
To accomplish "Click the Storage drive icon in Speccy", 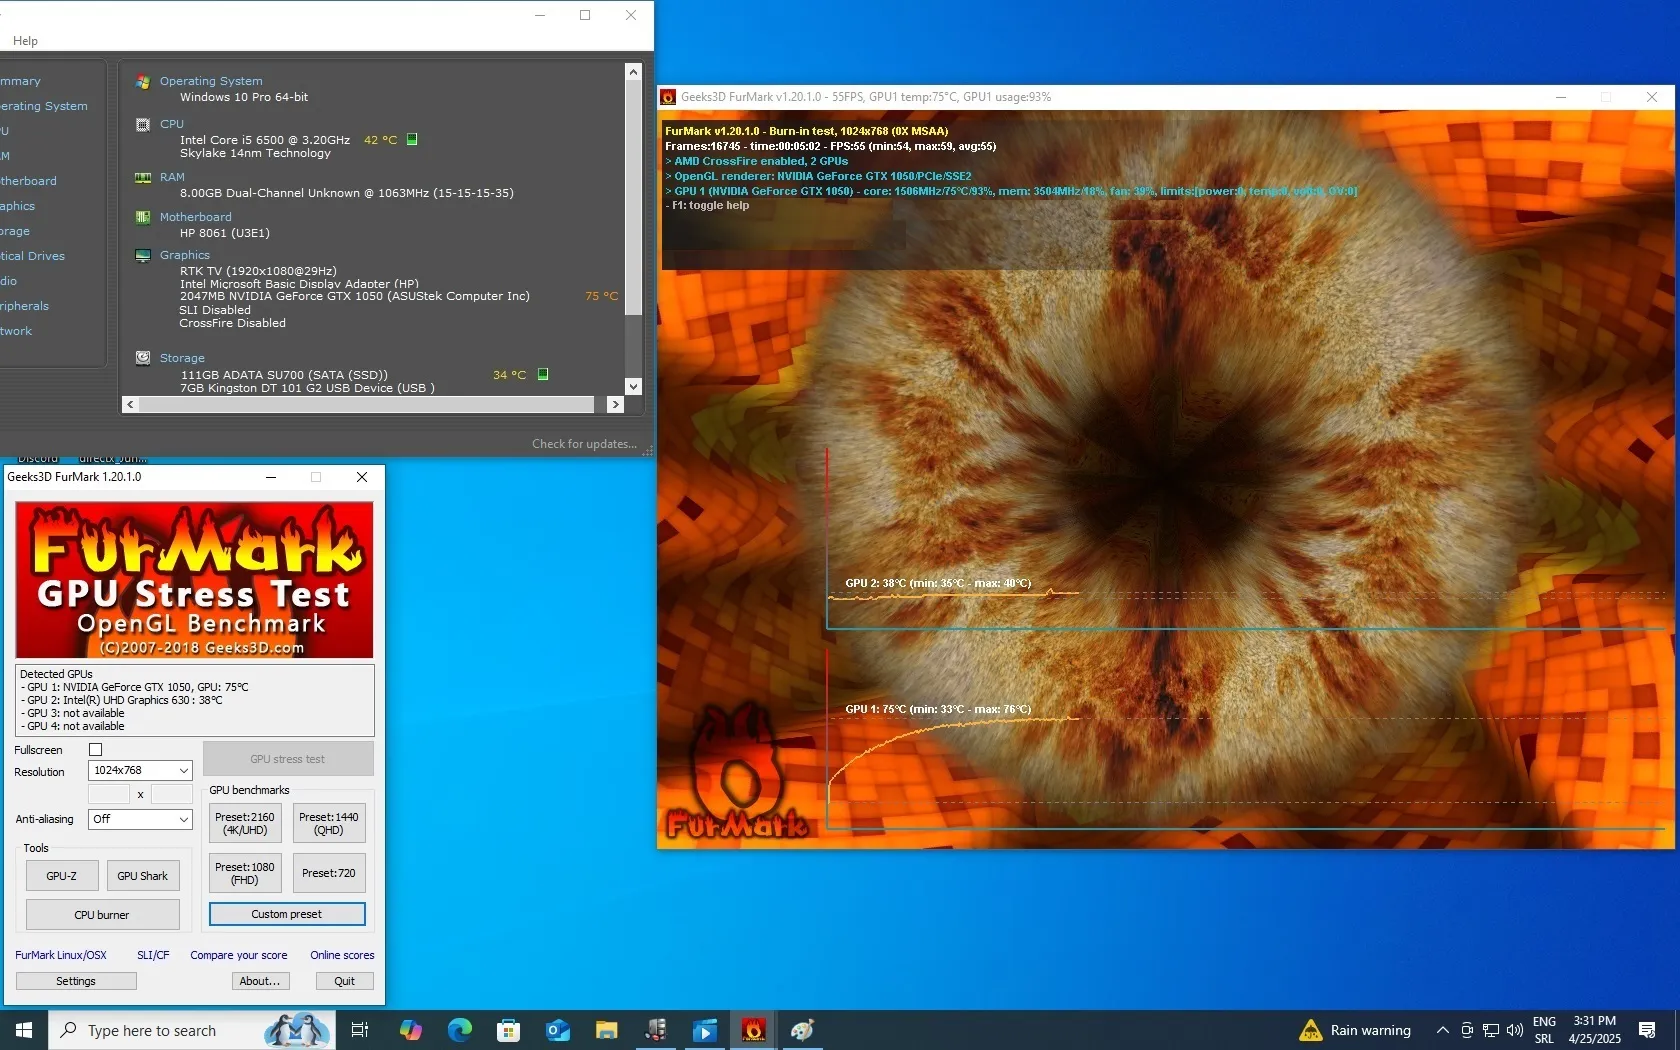I will pos(143,358).
